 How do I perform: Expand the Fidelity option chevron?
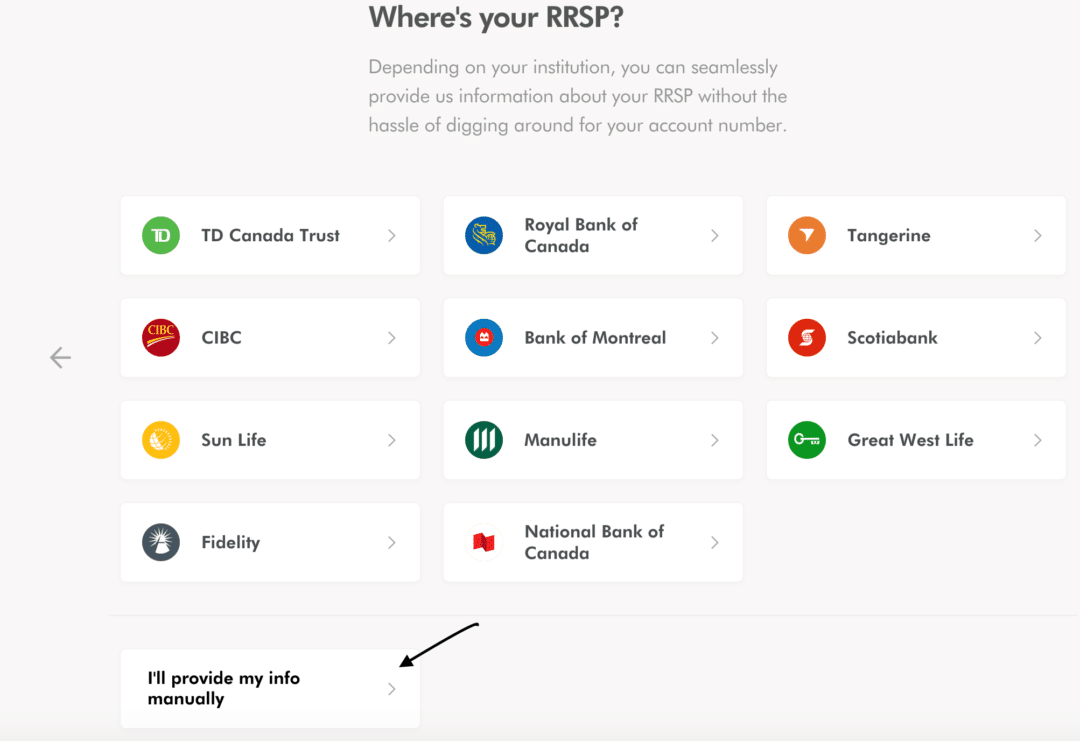[x=391, y=542]
